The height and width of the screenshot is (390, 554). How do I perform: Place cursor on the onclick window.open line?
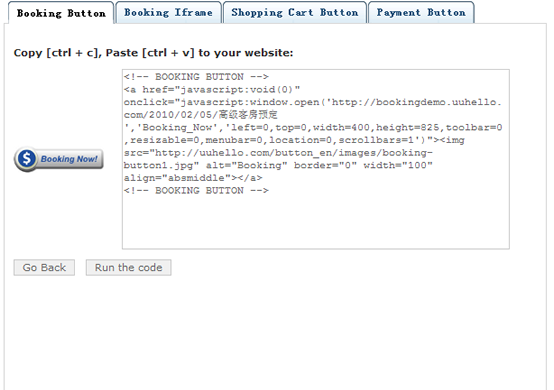pyautogui.click(x=312, y=102)
